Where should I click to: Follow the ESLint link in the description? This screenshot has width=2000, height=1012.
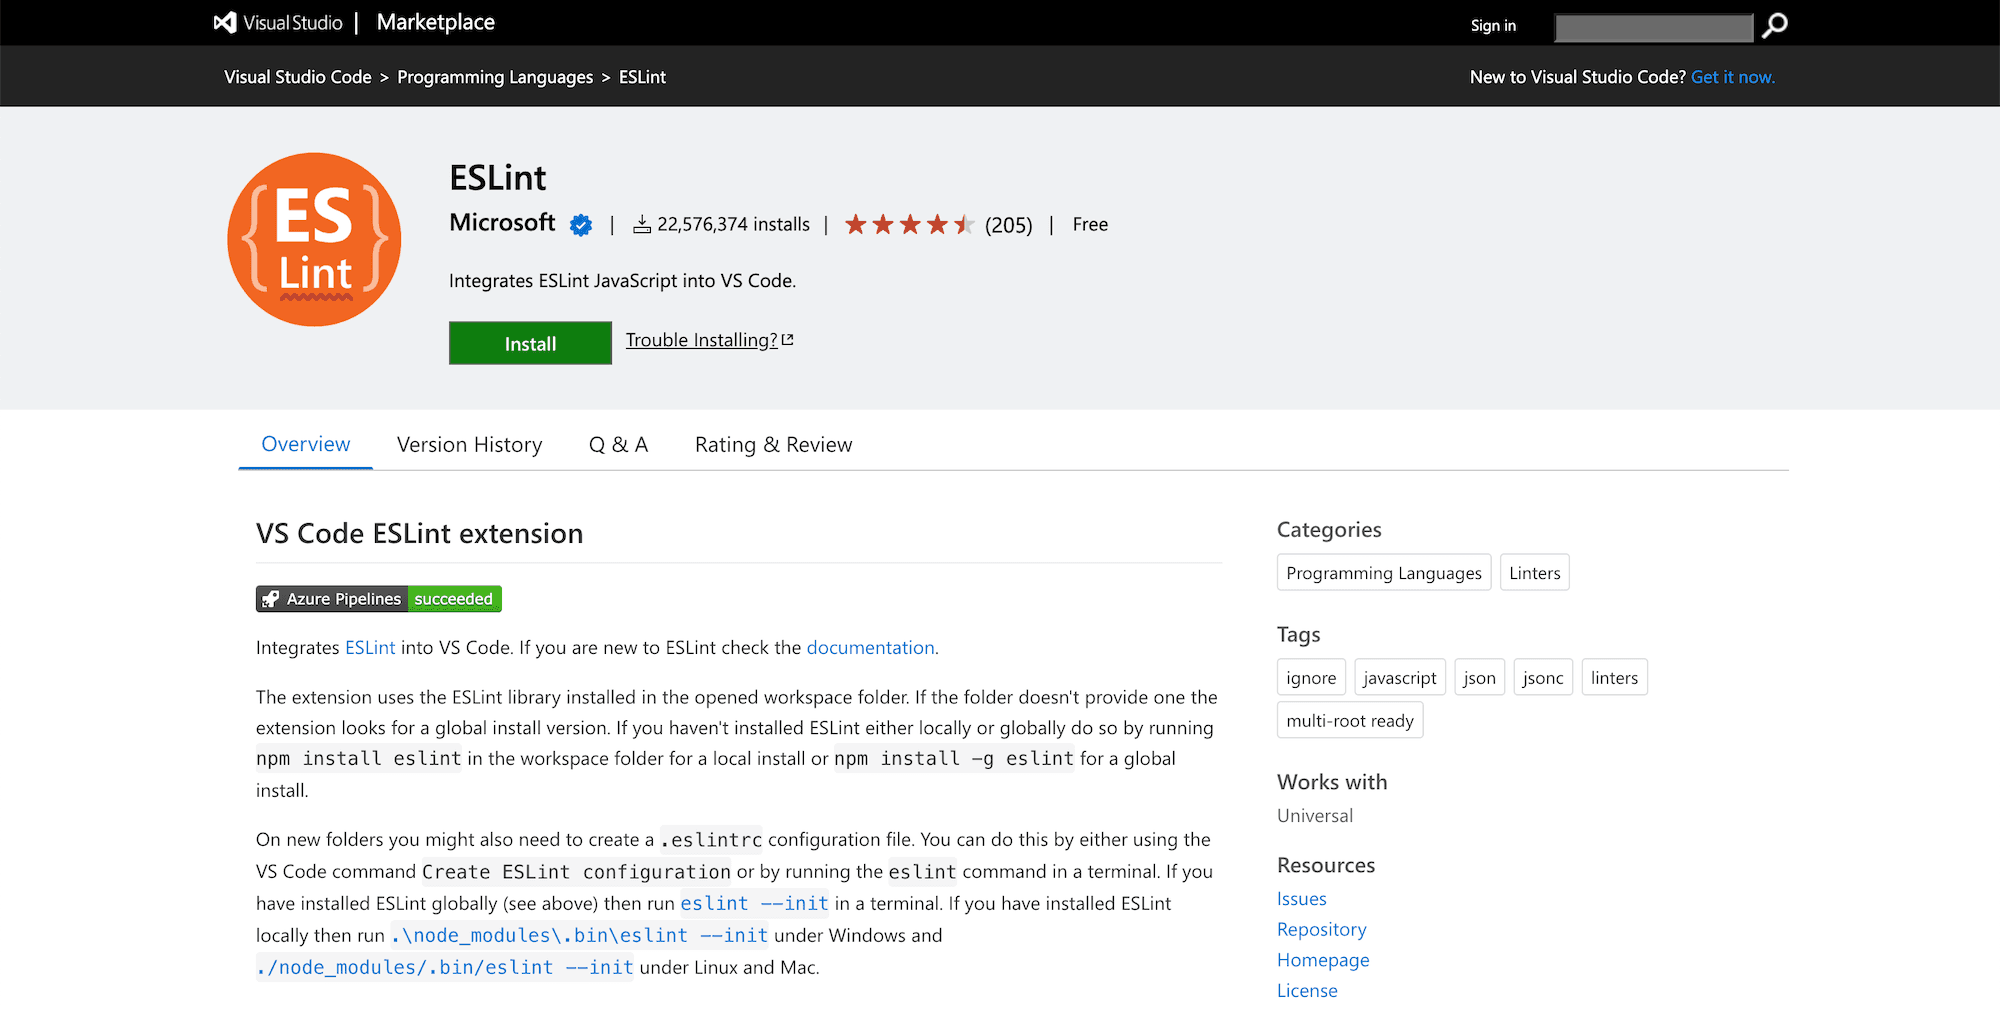coord(370,648)
